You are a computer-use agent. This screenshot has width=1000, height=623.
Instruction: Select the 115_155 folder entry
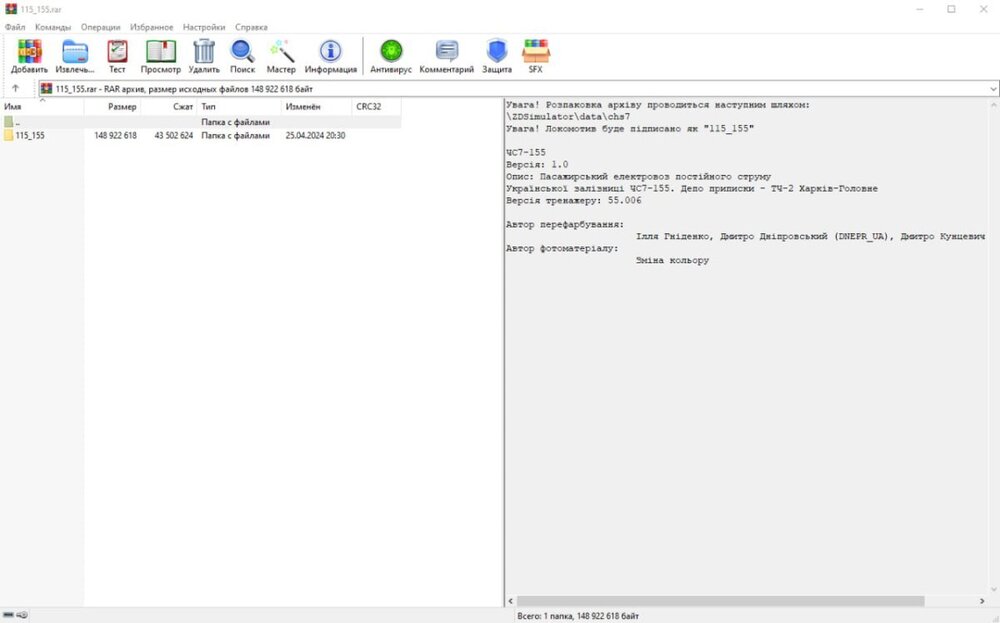(x=30, y=135)
